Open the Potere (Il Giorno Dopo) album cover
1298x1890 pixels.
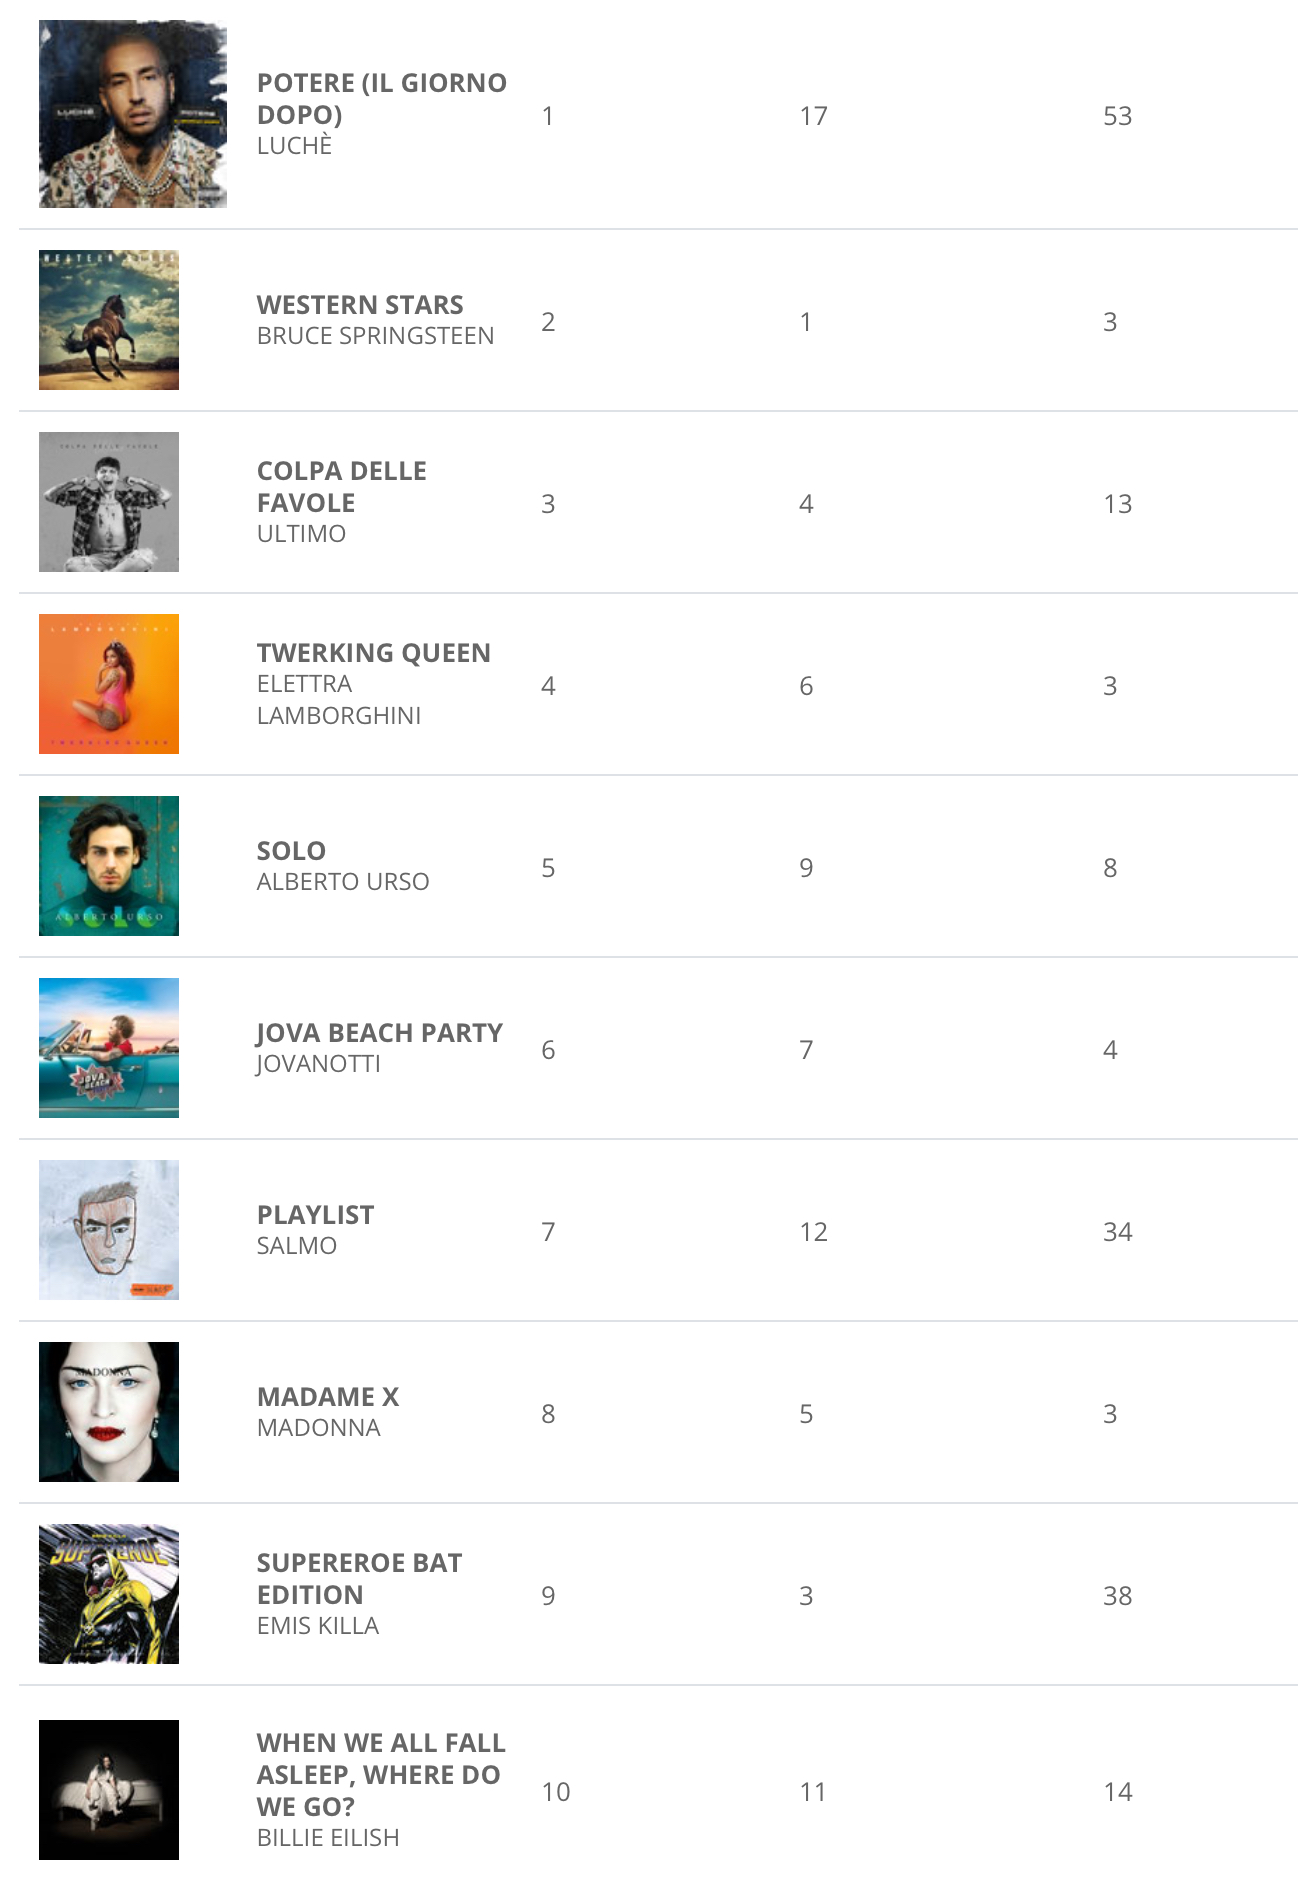[x=133, y=114]
